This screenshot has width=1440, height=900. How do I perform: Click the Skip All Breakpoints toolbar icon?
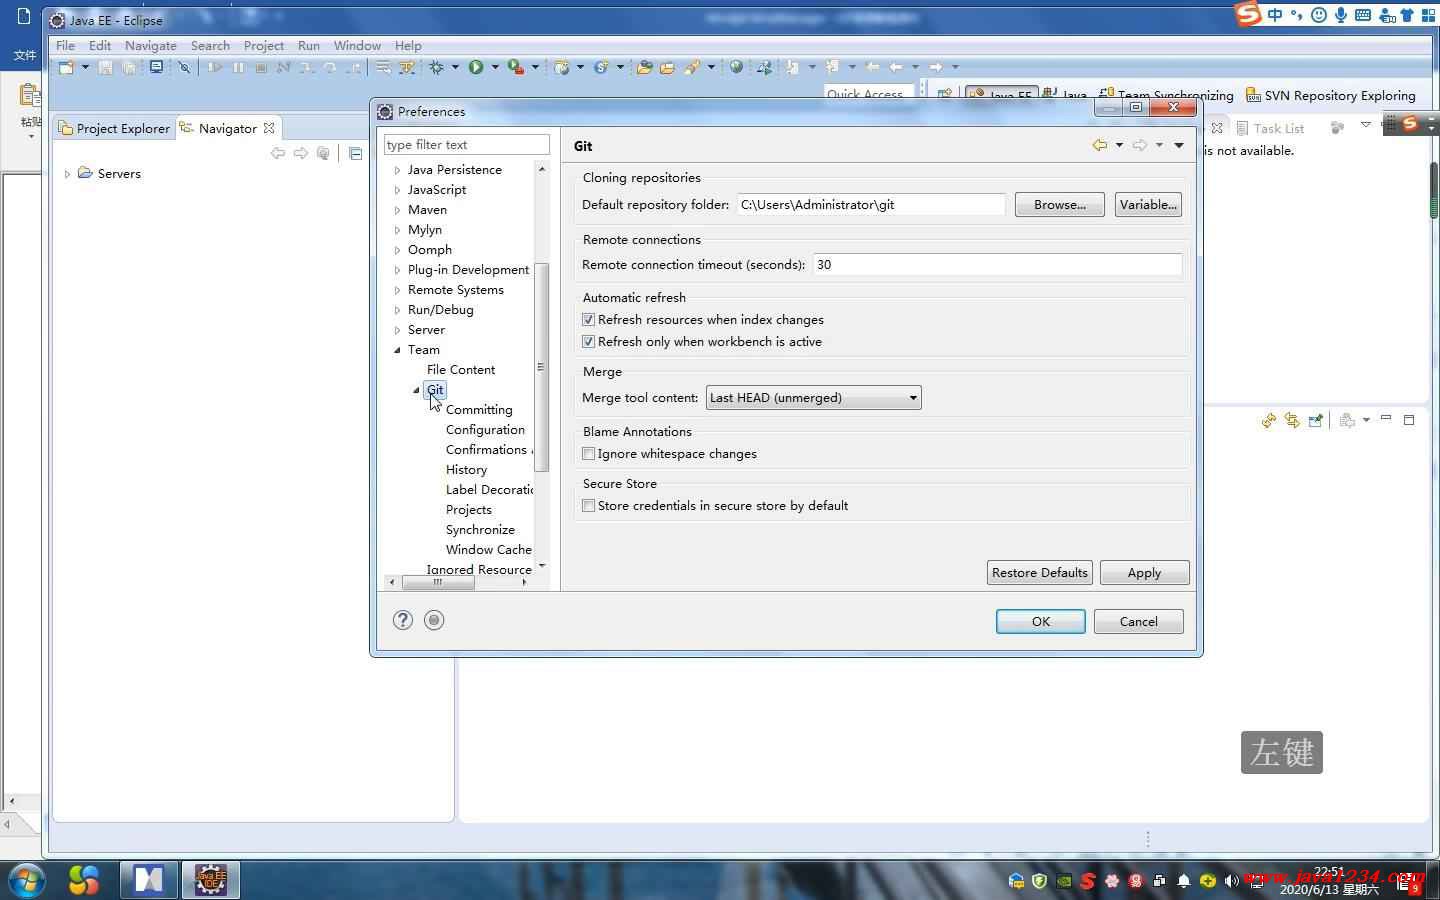pyautogui.click(x=184, y=67)
